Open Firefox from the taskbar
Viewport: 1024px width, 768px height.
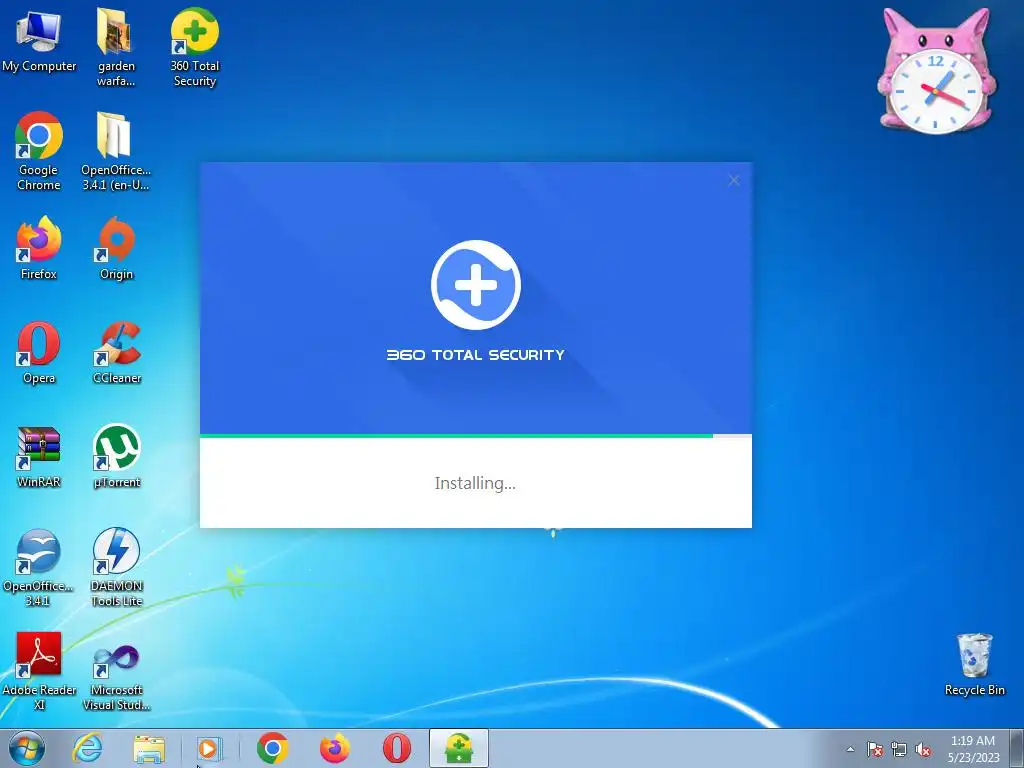tap(334, 748)
